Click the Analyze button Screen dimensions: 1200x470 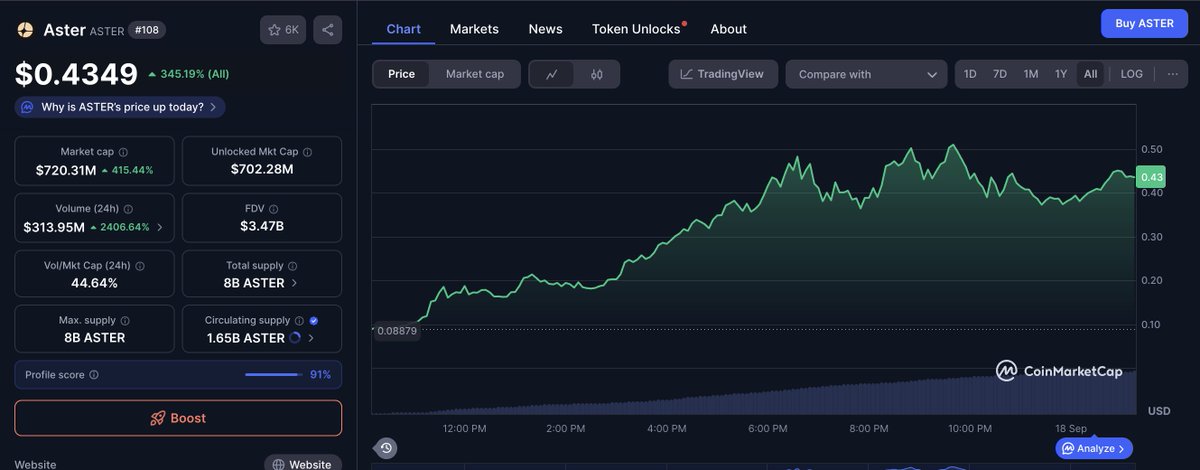(1095, 448)
